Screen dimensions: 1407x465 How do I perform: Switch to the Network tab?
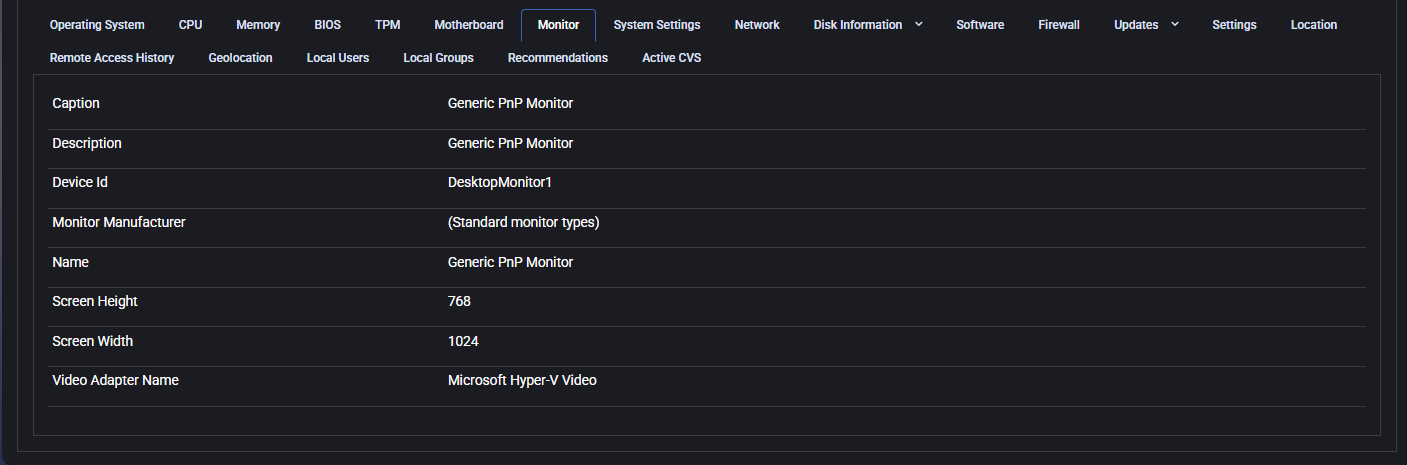pyautogui.click(x=757, y=25)
